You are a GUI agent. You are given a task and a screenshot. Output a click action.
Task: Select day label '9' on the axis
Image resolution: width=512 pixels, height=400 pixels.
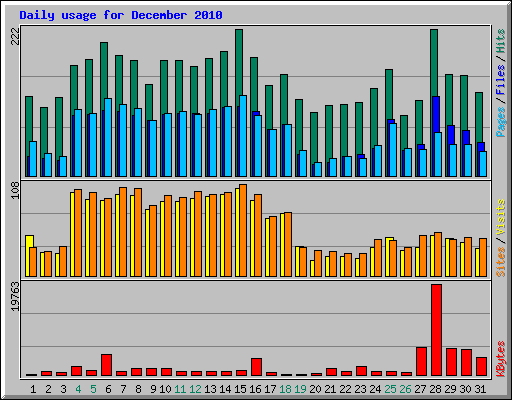coord(153,389)
